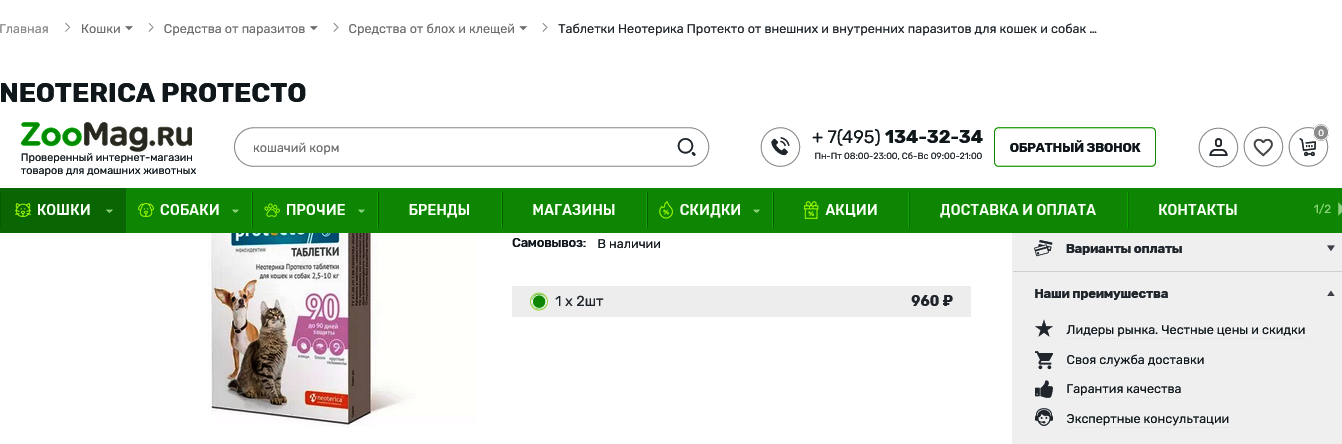Click the ZooMag.ru logo
1342x444 pixels.
point(107,148)
